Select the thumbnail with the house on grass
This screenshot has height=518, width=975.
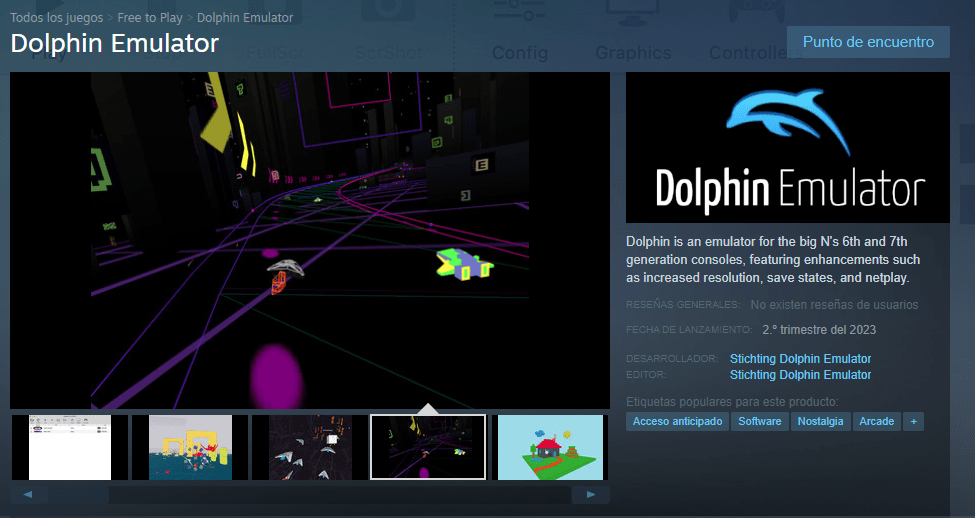[x=551, y=447]
